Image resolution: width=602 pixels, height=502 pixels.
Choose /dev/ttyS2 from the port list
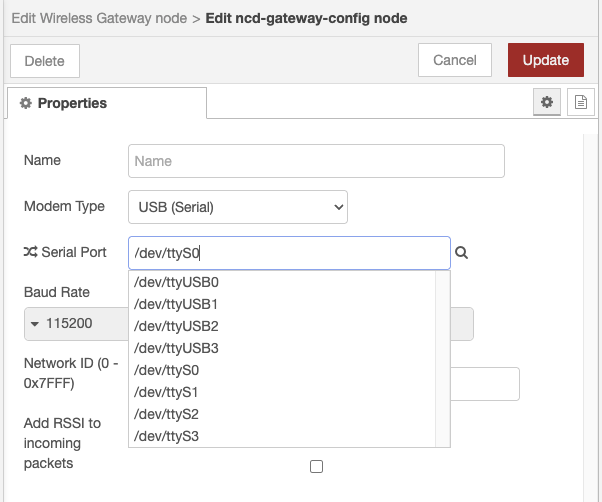[282, 414]
